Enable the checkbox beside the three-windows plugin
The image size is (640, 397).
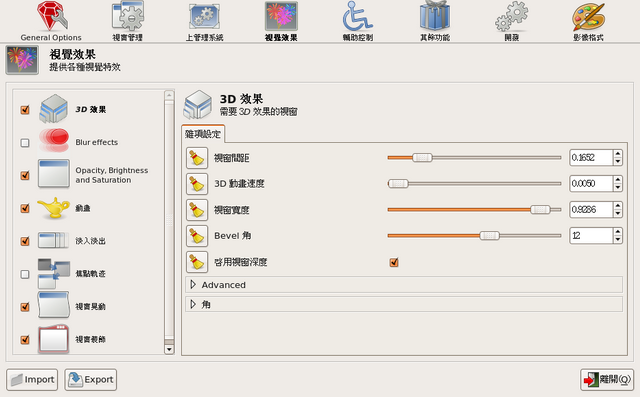(x=25, y=274)
